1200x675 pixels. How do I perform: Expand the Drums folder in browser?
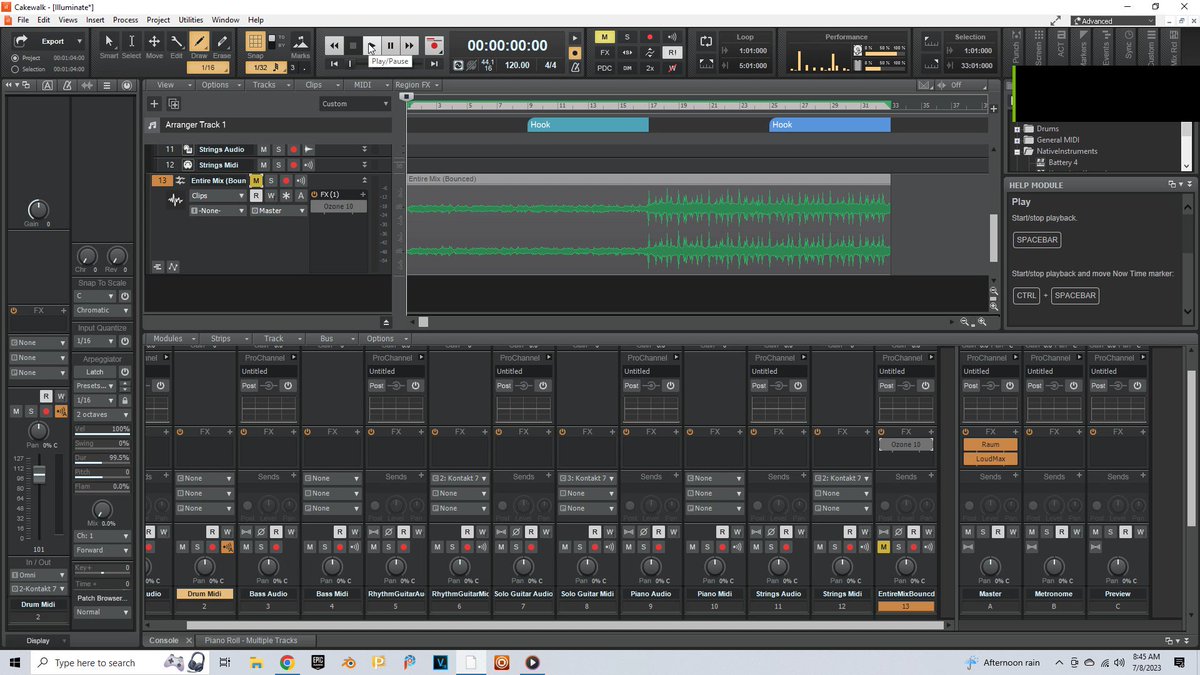[1018, 129]
